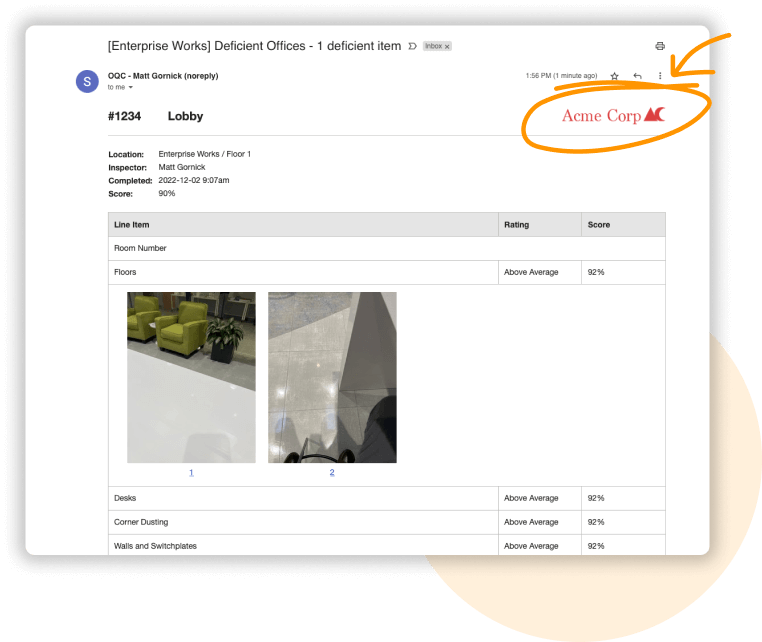Expand the 'to me' recipient details arrow
The image size is (762, 642).
pos(130,87)
